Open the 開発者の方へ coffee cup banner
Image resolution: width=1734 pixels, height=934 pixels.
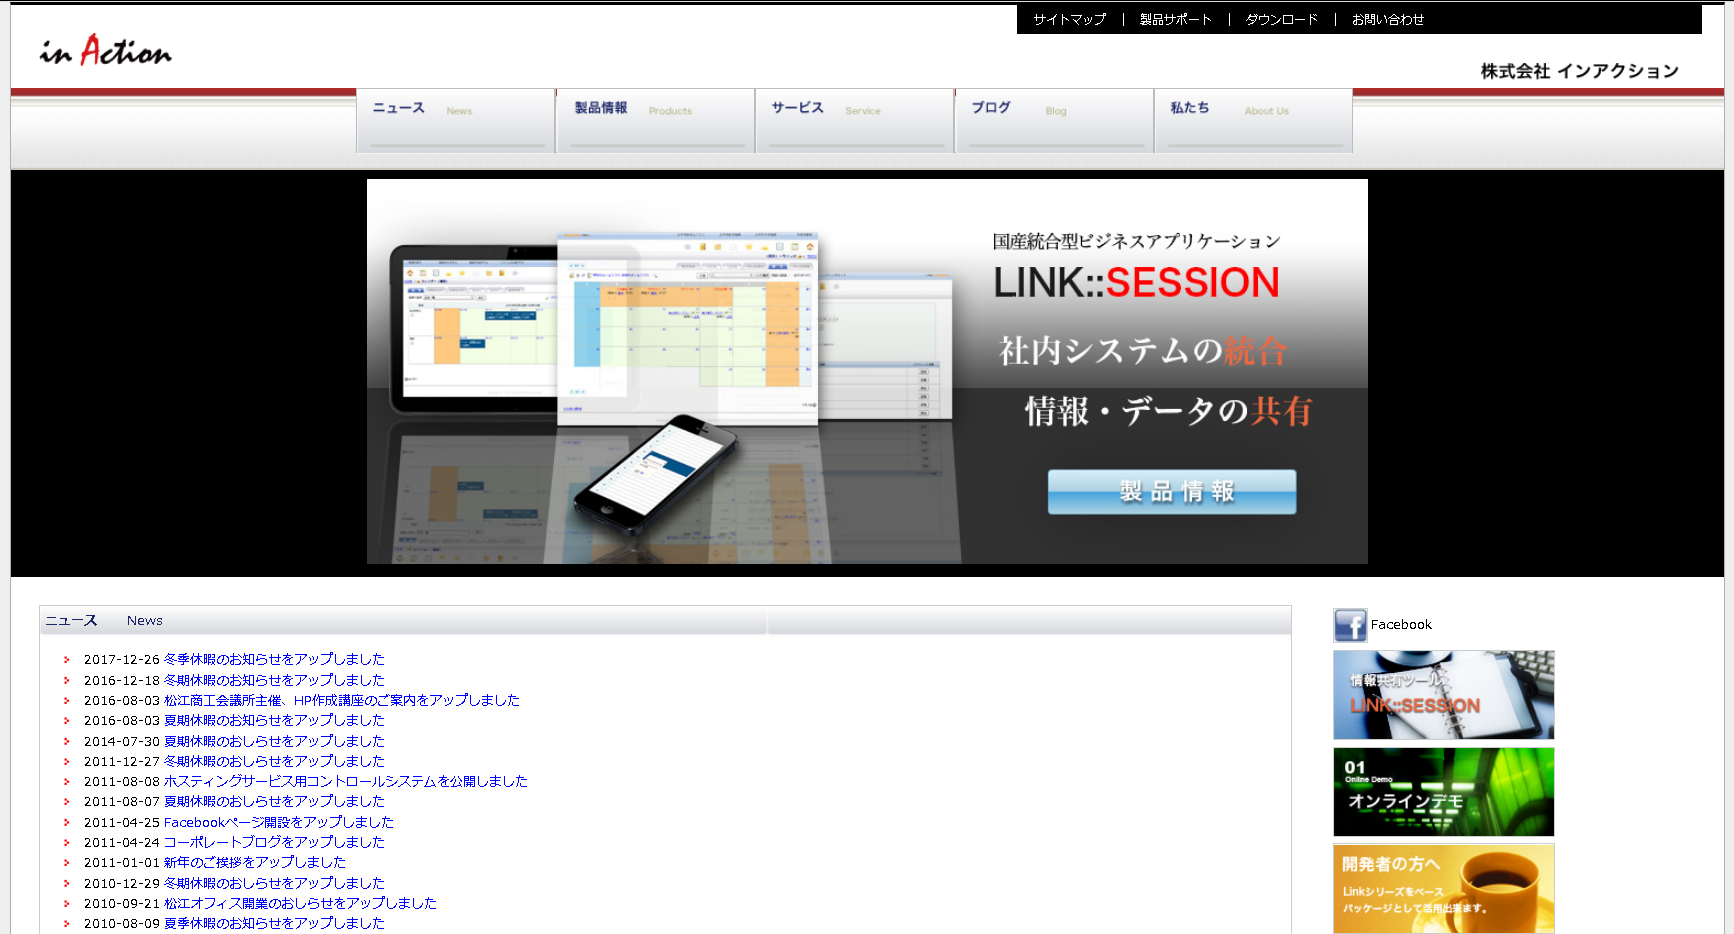(1443, 888)
